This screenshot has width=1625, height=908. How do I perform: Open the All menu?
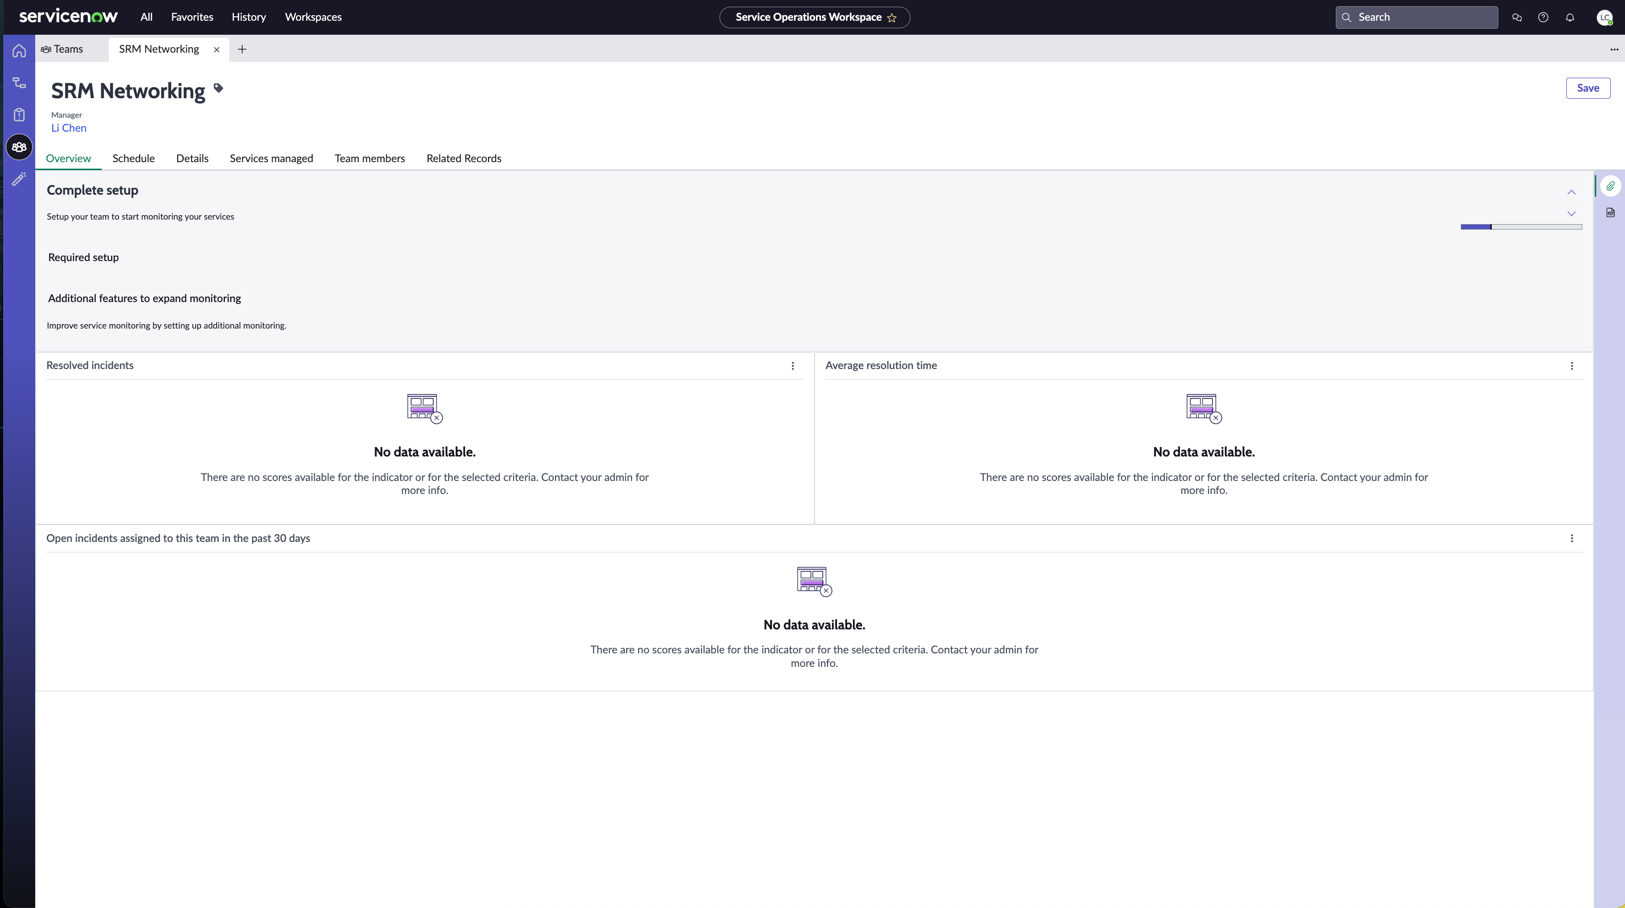146,17
